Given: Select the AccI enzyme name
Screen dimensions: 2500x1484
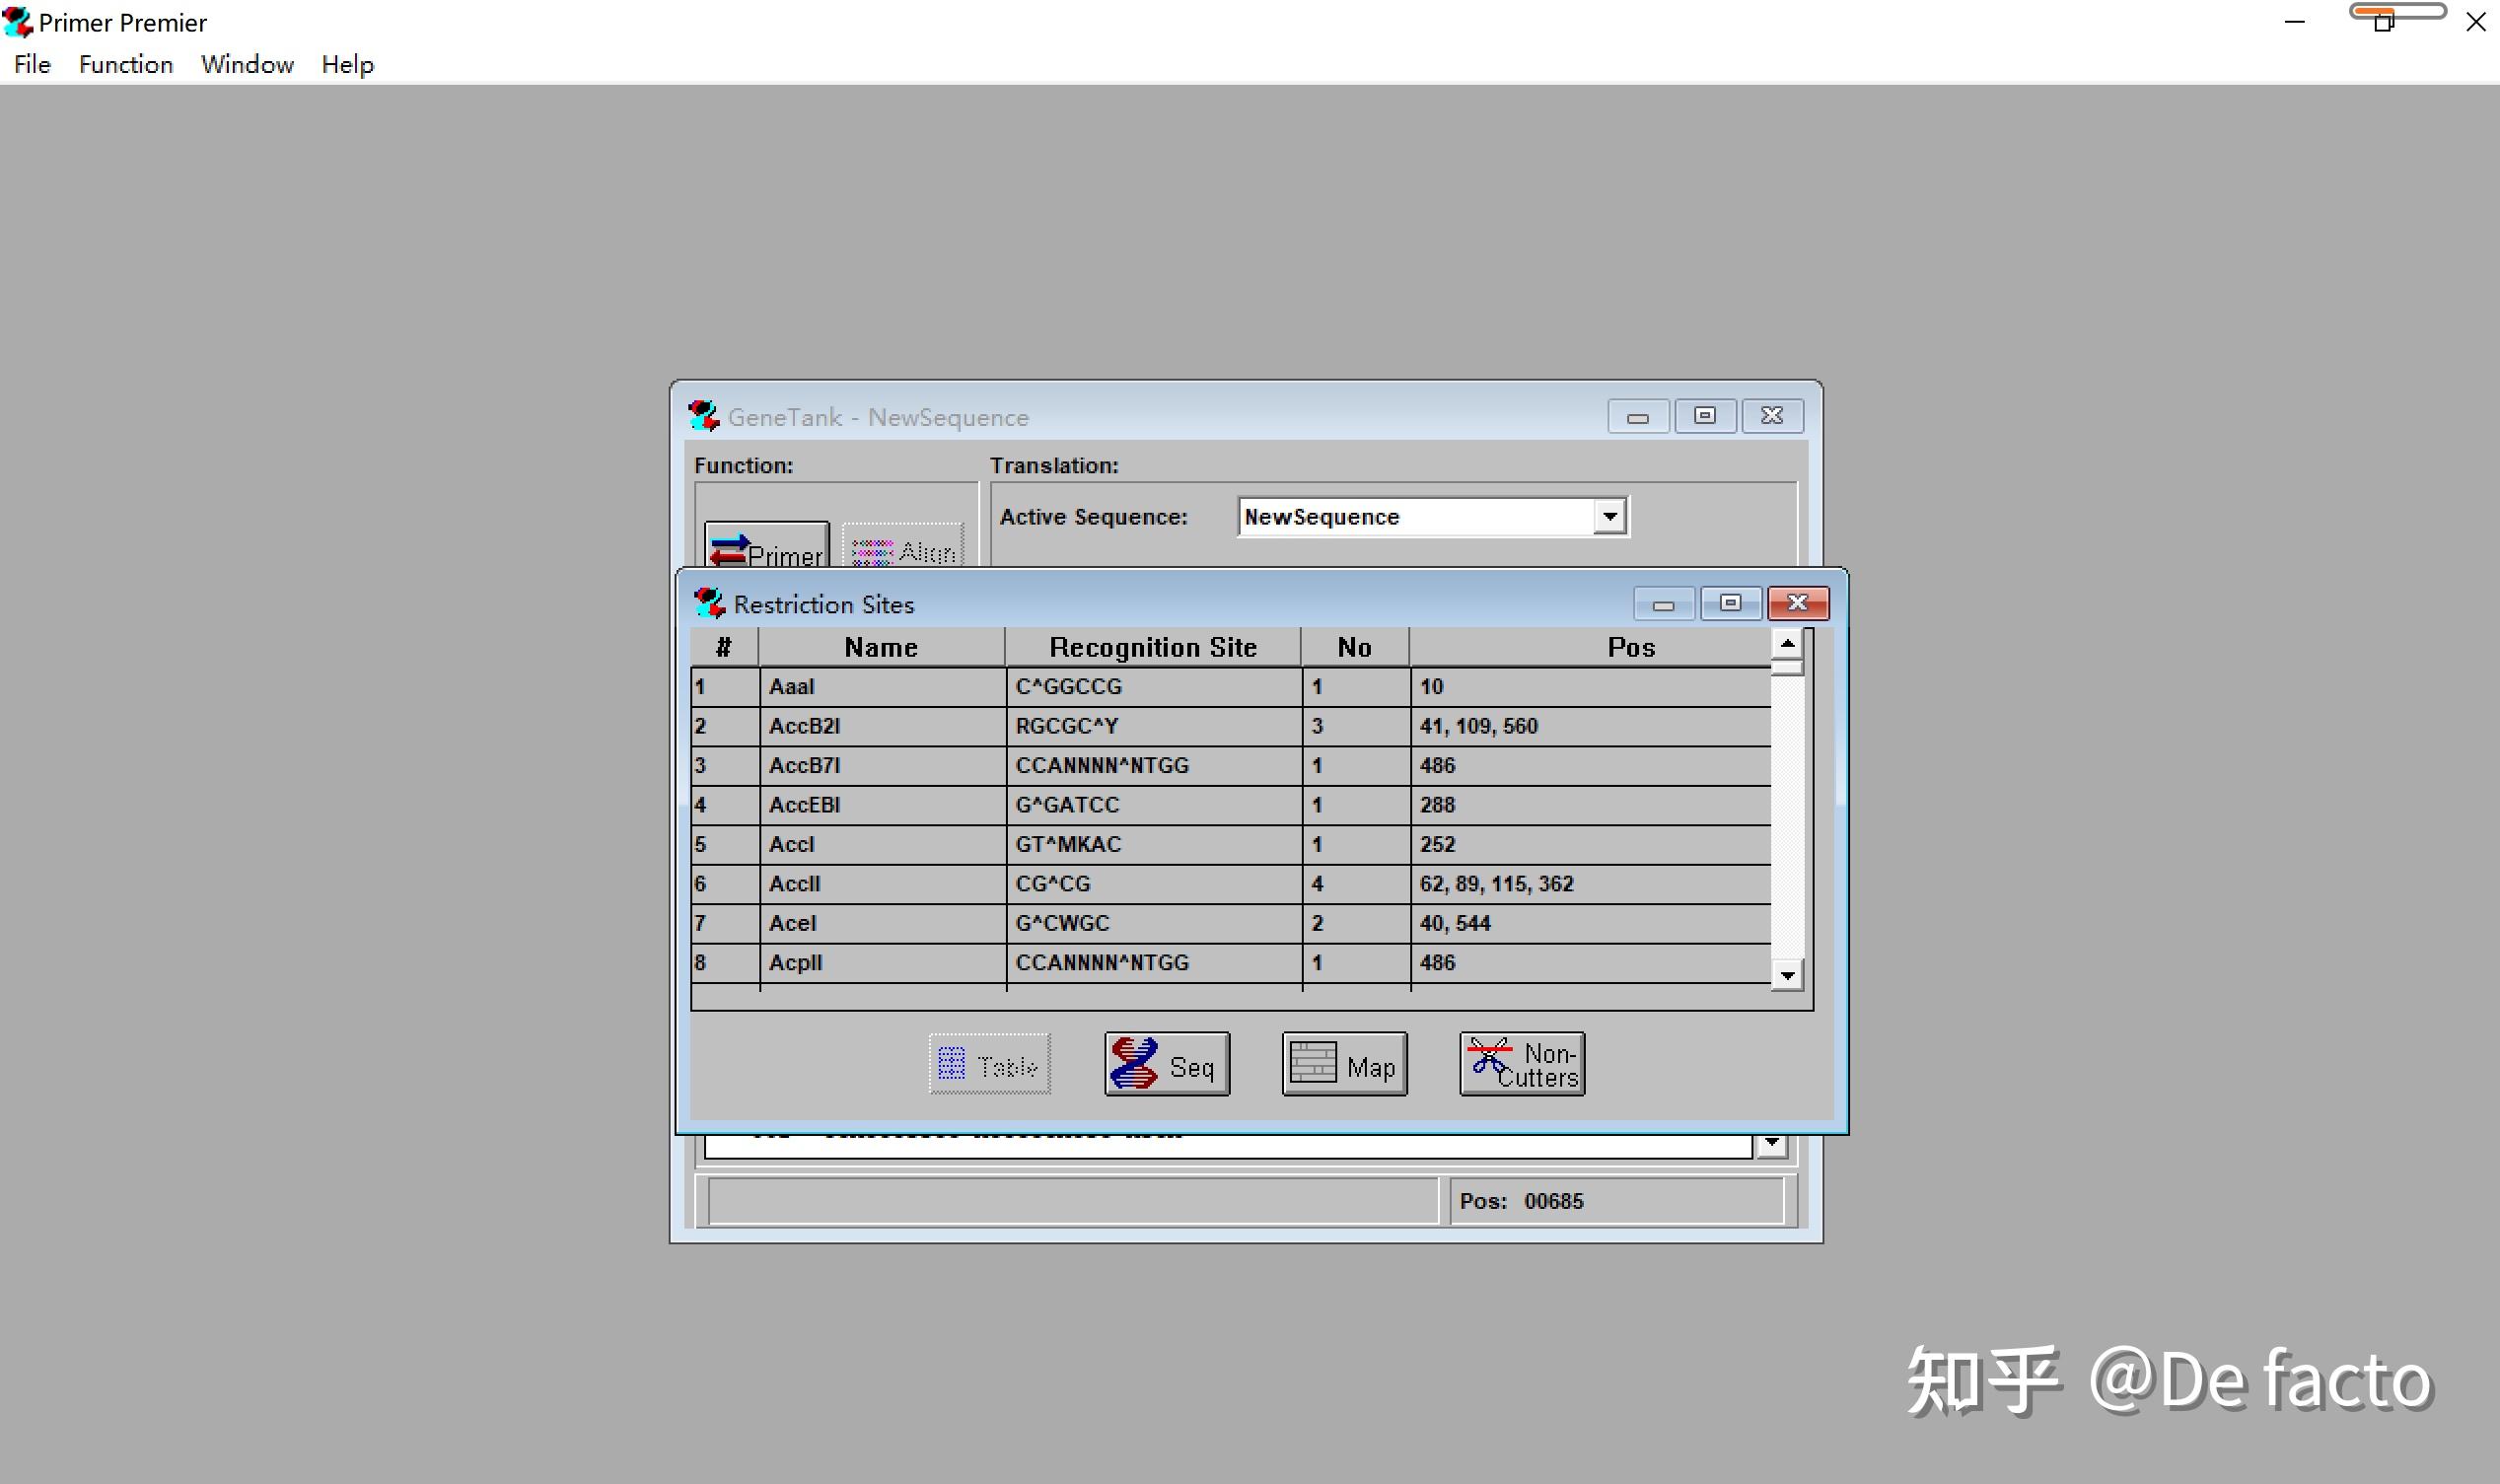Looking at the screenshot, I should tap(792, 845).
